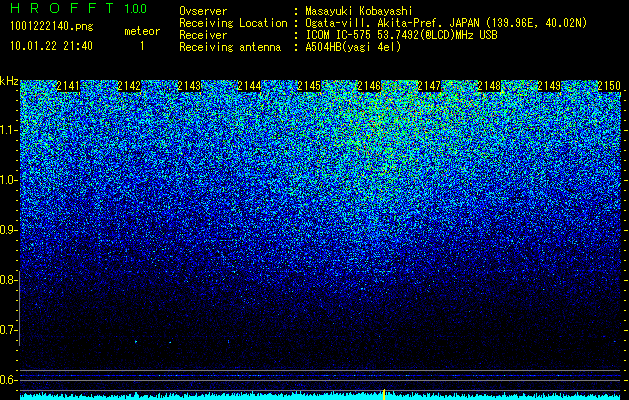Click the HROFFT 1.0.0 title text
This screenshot has width=629, height=400.
79,8
